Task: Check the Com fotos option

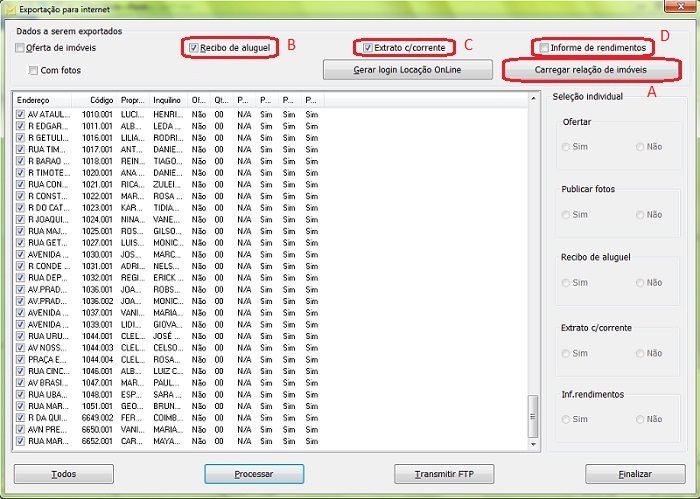Action: click(x=34, y=71)
